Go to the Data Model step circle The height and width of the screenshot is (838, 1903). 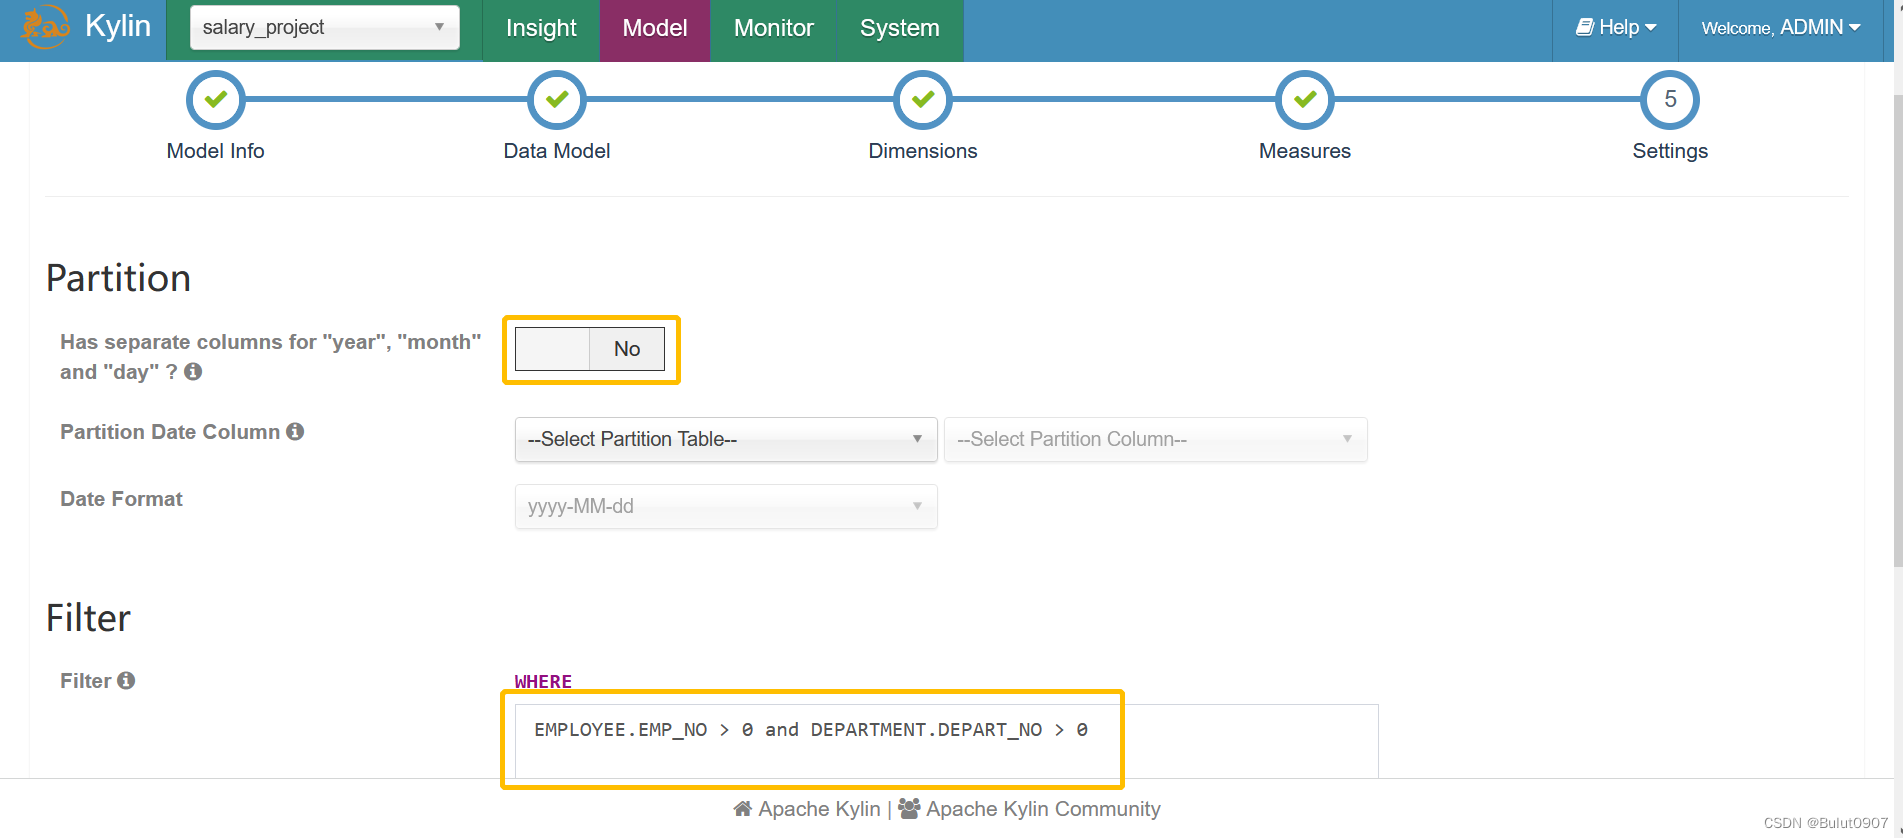pos(557,100)
